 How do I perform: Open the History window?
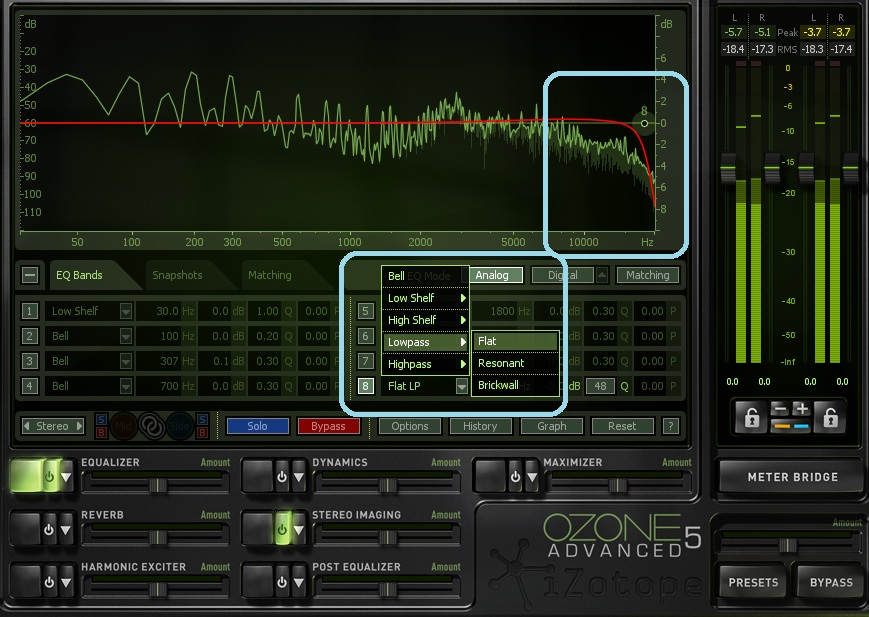(x=480, y=426)
